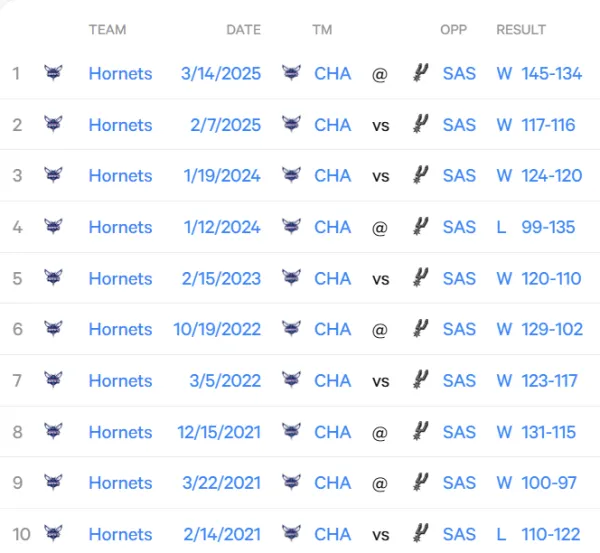
Task: Open the L 99-135 result
Action: 536,227
